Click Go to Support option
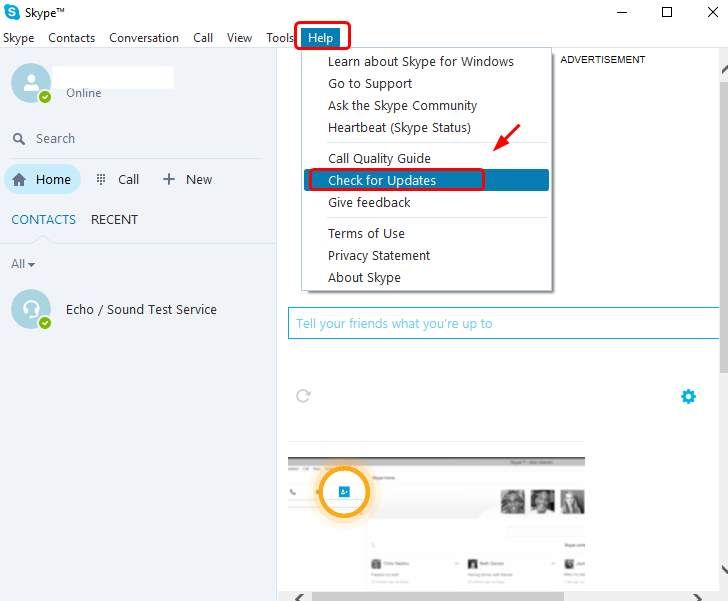728x601 pixels. point(370,84)
